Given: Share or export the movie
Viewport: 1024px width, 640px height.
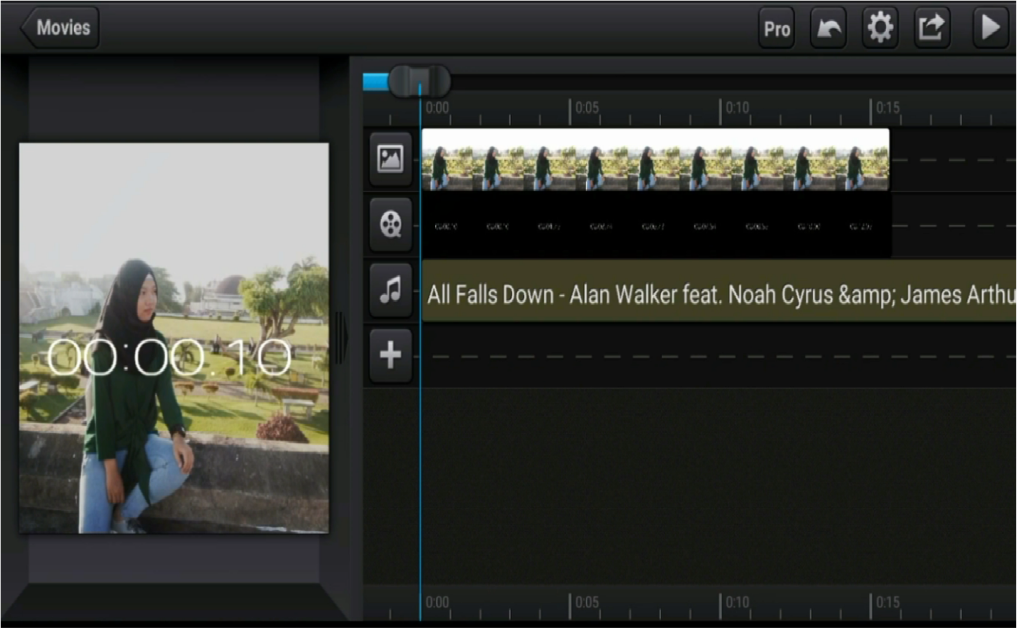Looking at the screenshot, I should point(932,28).
